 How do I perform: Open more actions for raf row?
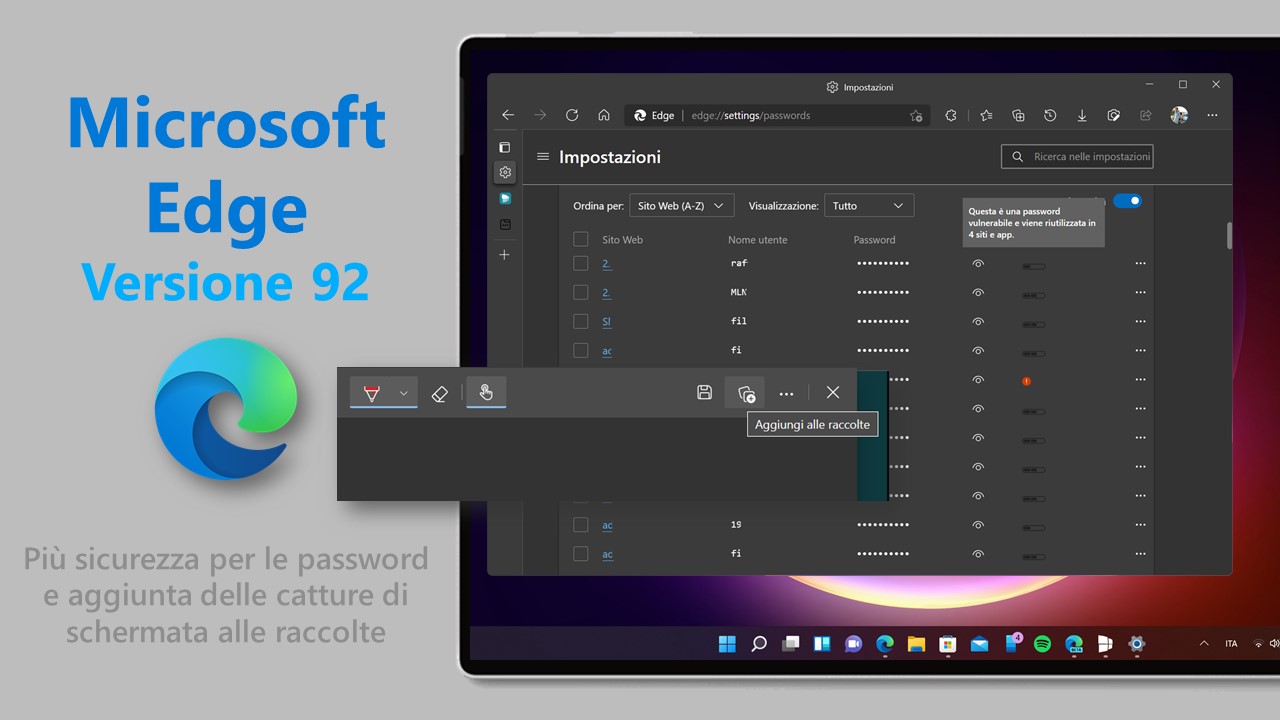click(x=1141, y=264)
